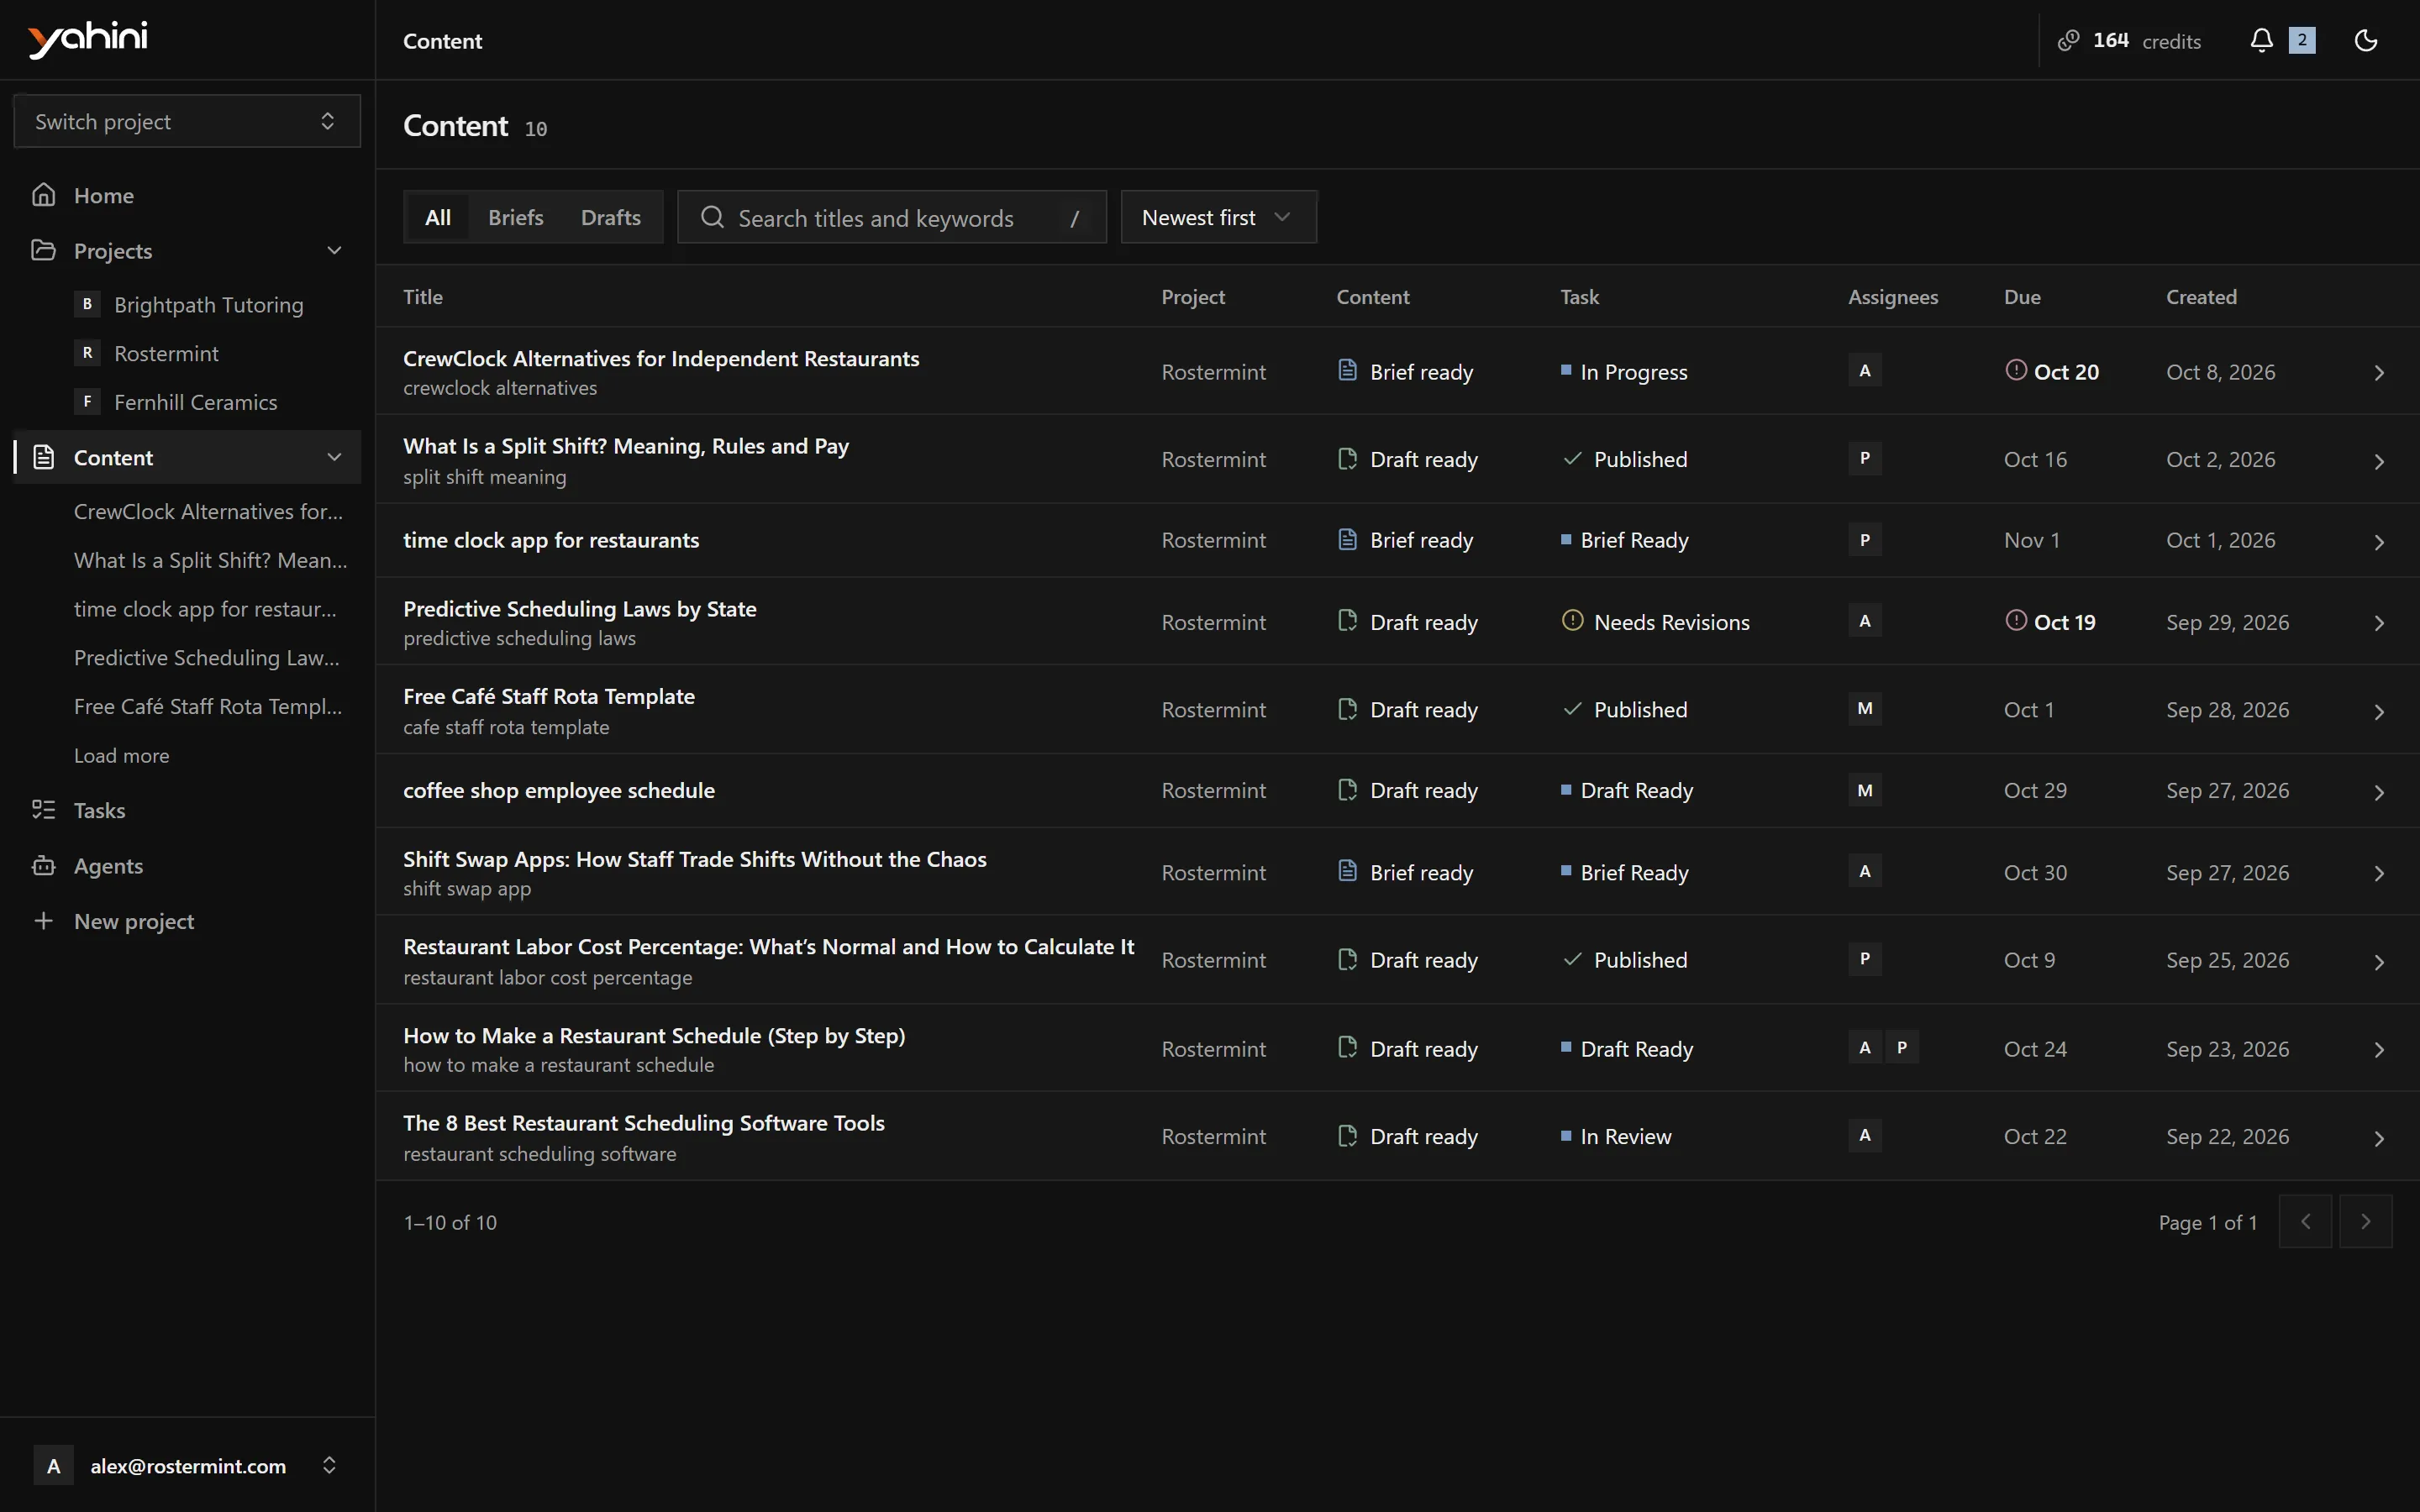
Task: Open Rostermint project in sidebar
Action: [x=166, y=353]
